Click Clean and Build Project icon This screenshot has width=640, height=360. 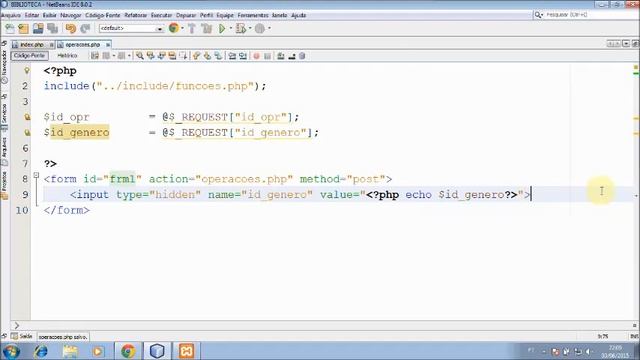click(207, 29)
